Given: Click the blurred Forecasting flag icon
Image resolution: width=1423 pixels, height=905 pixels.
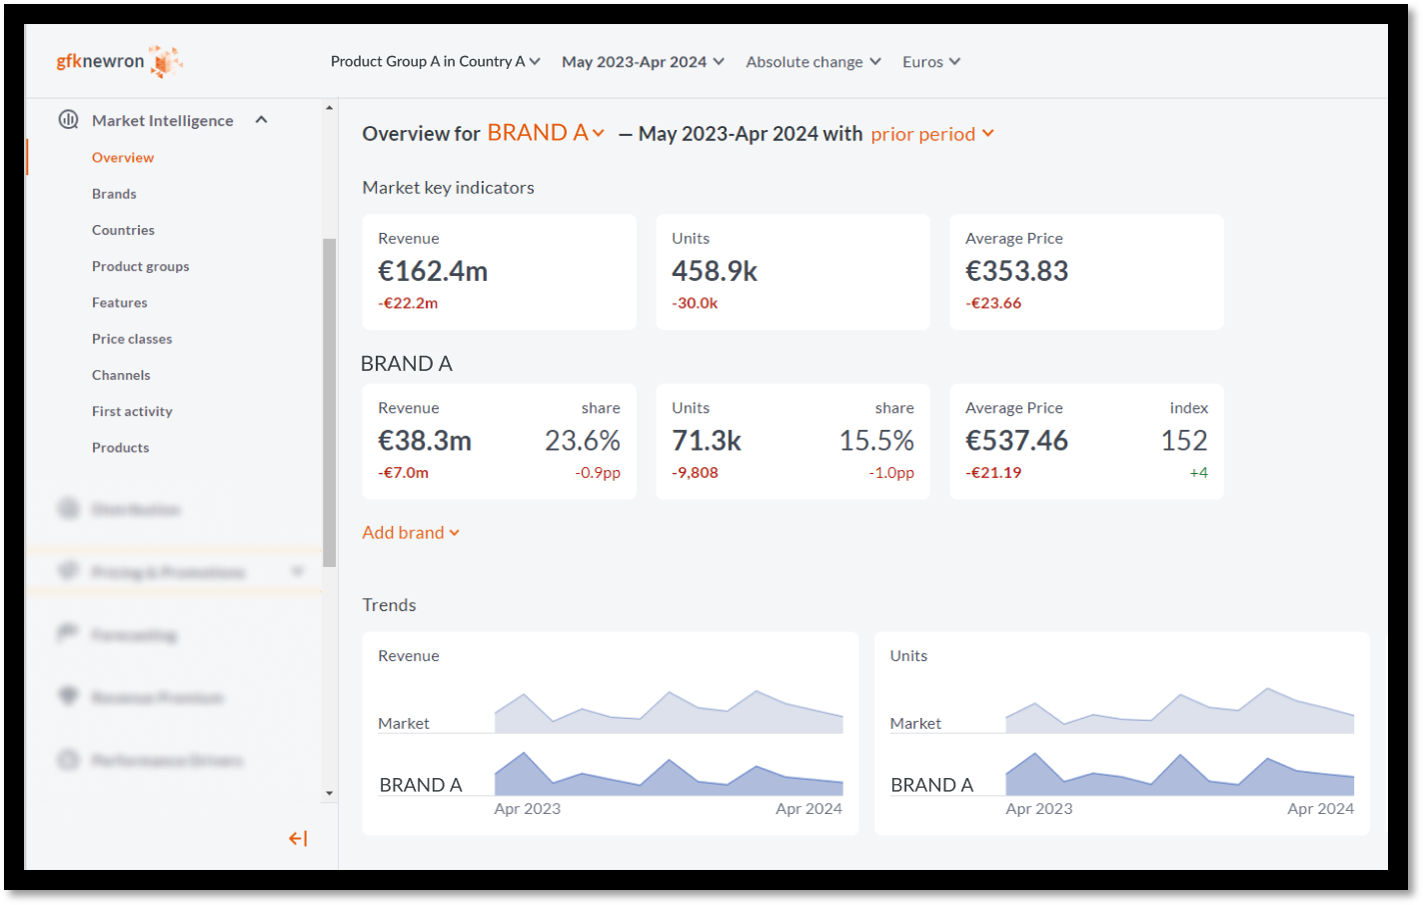Looking at the screenshot, I should click(68, 634).
